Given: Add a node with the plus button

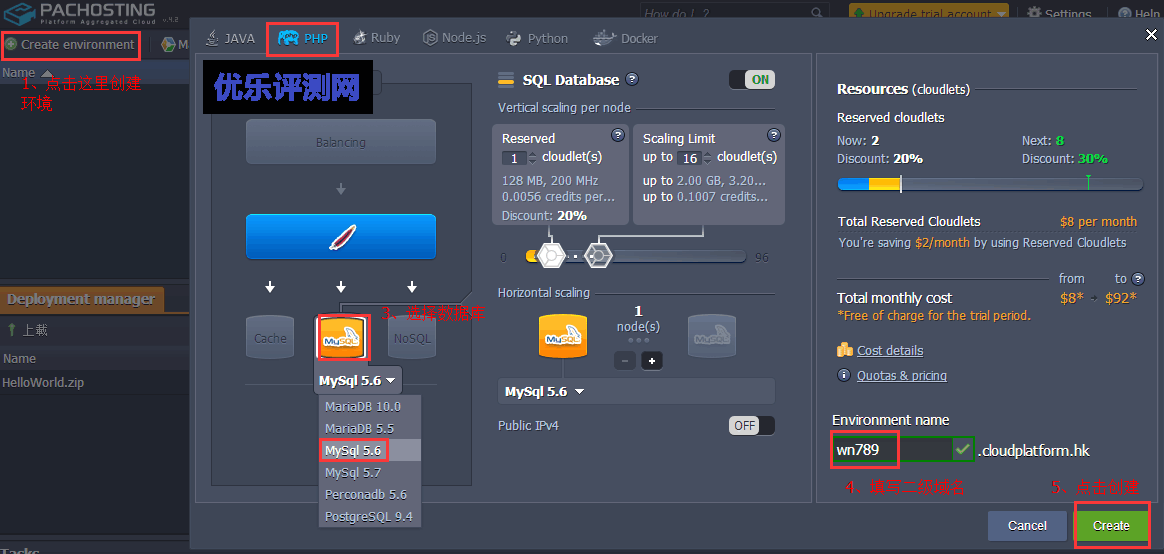Looking at the screenshot, I should click(x=652, y=361).
